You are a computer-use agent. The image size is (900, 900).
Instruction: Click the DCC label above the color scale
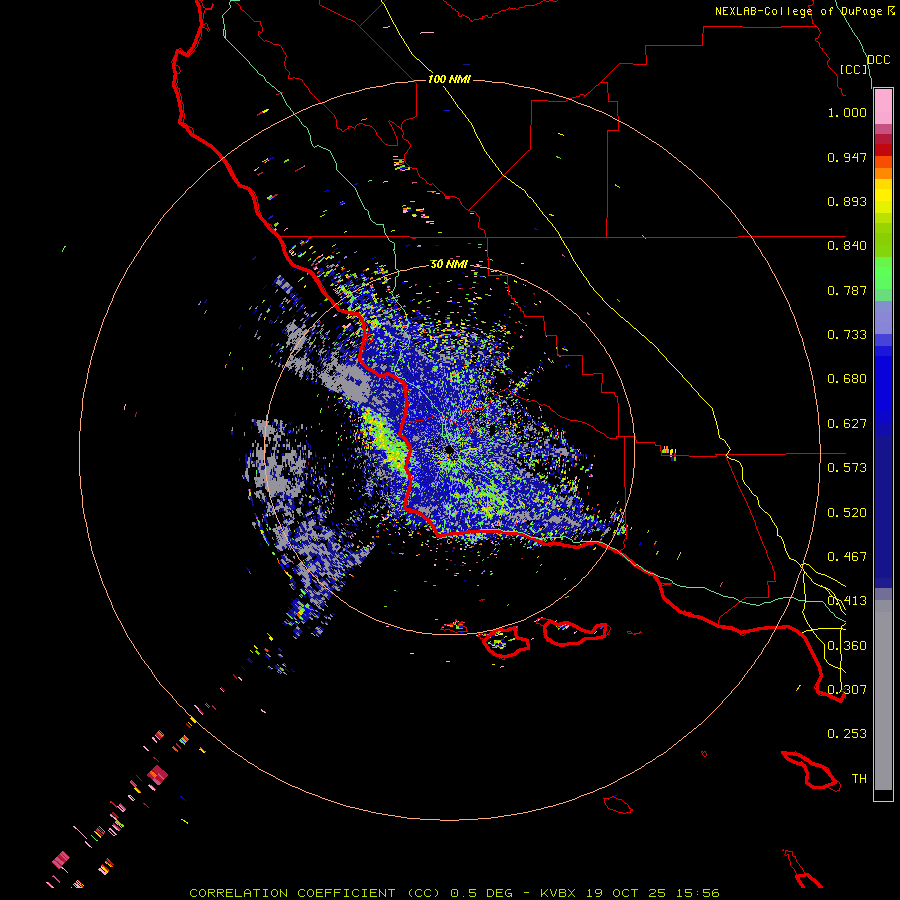tap(878, 60)
